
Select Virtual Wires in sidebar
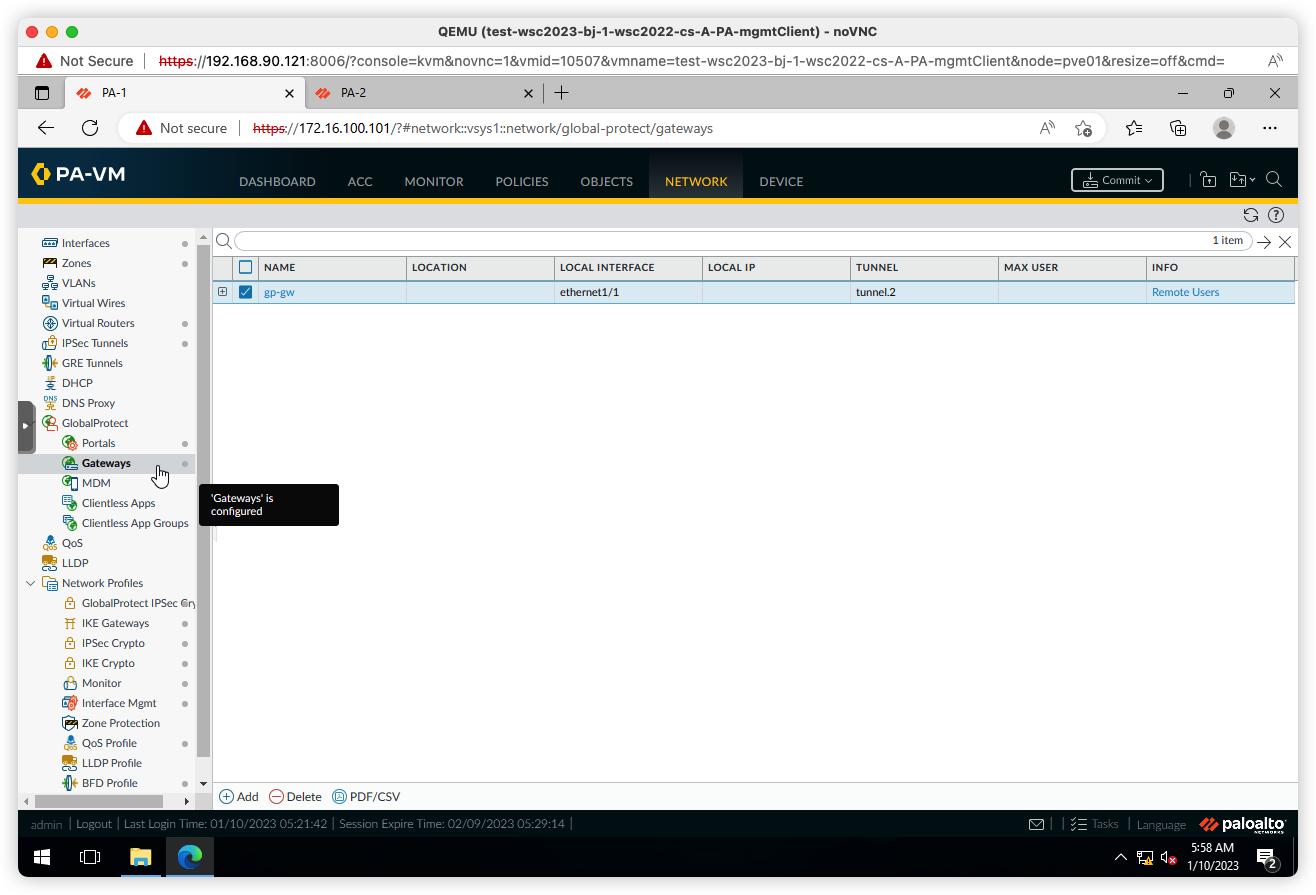tap(93, 303)
